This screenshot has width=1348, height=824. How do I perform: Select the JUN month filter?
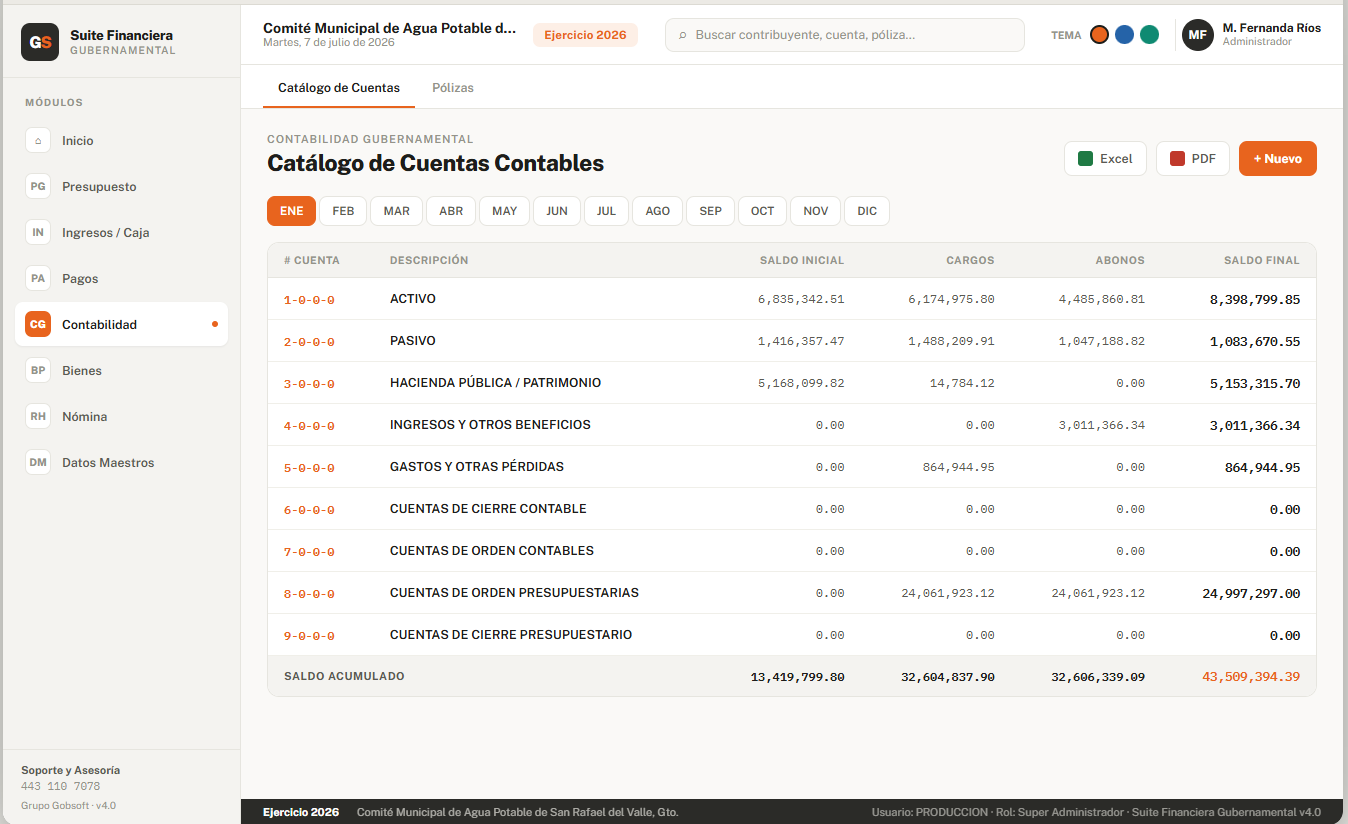557,211
